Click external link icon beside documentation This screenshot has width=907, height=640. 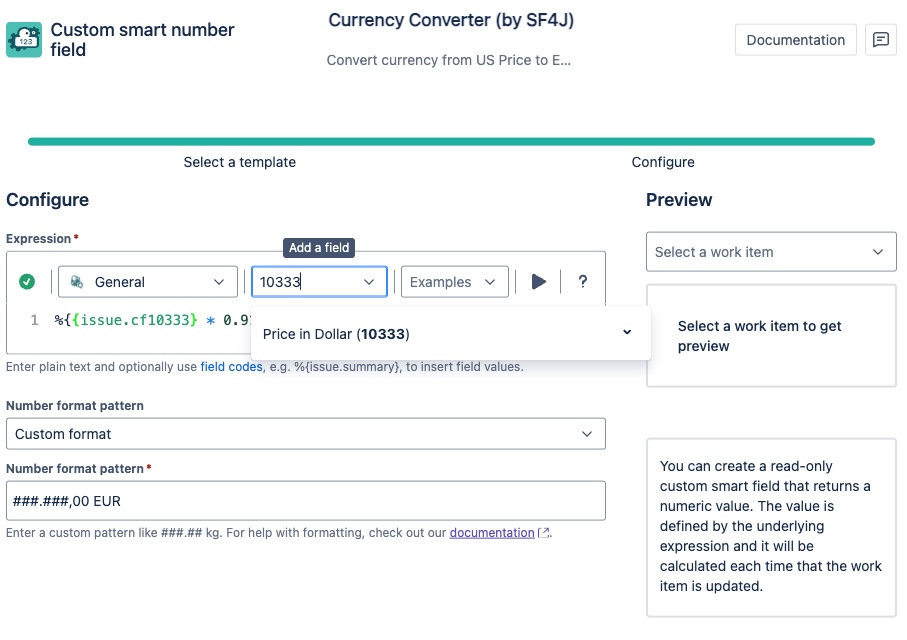[x=544, y=533]
